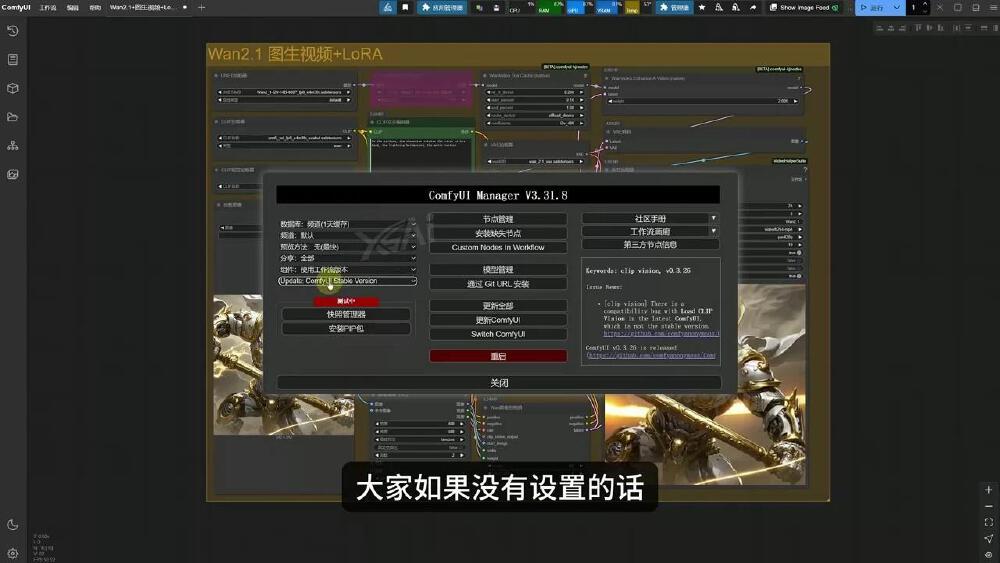Add a new workflow tab with plus
Image resolution: width=1000 pixels, height=563 pixels.
[202, 8]
